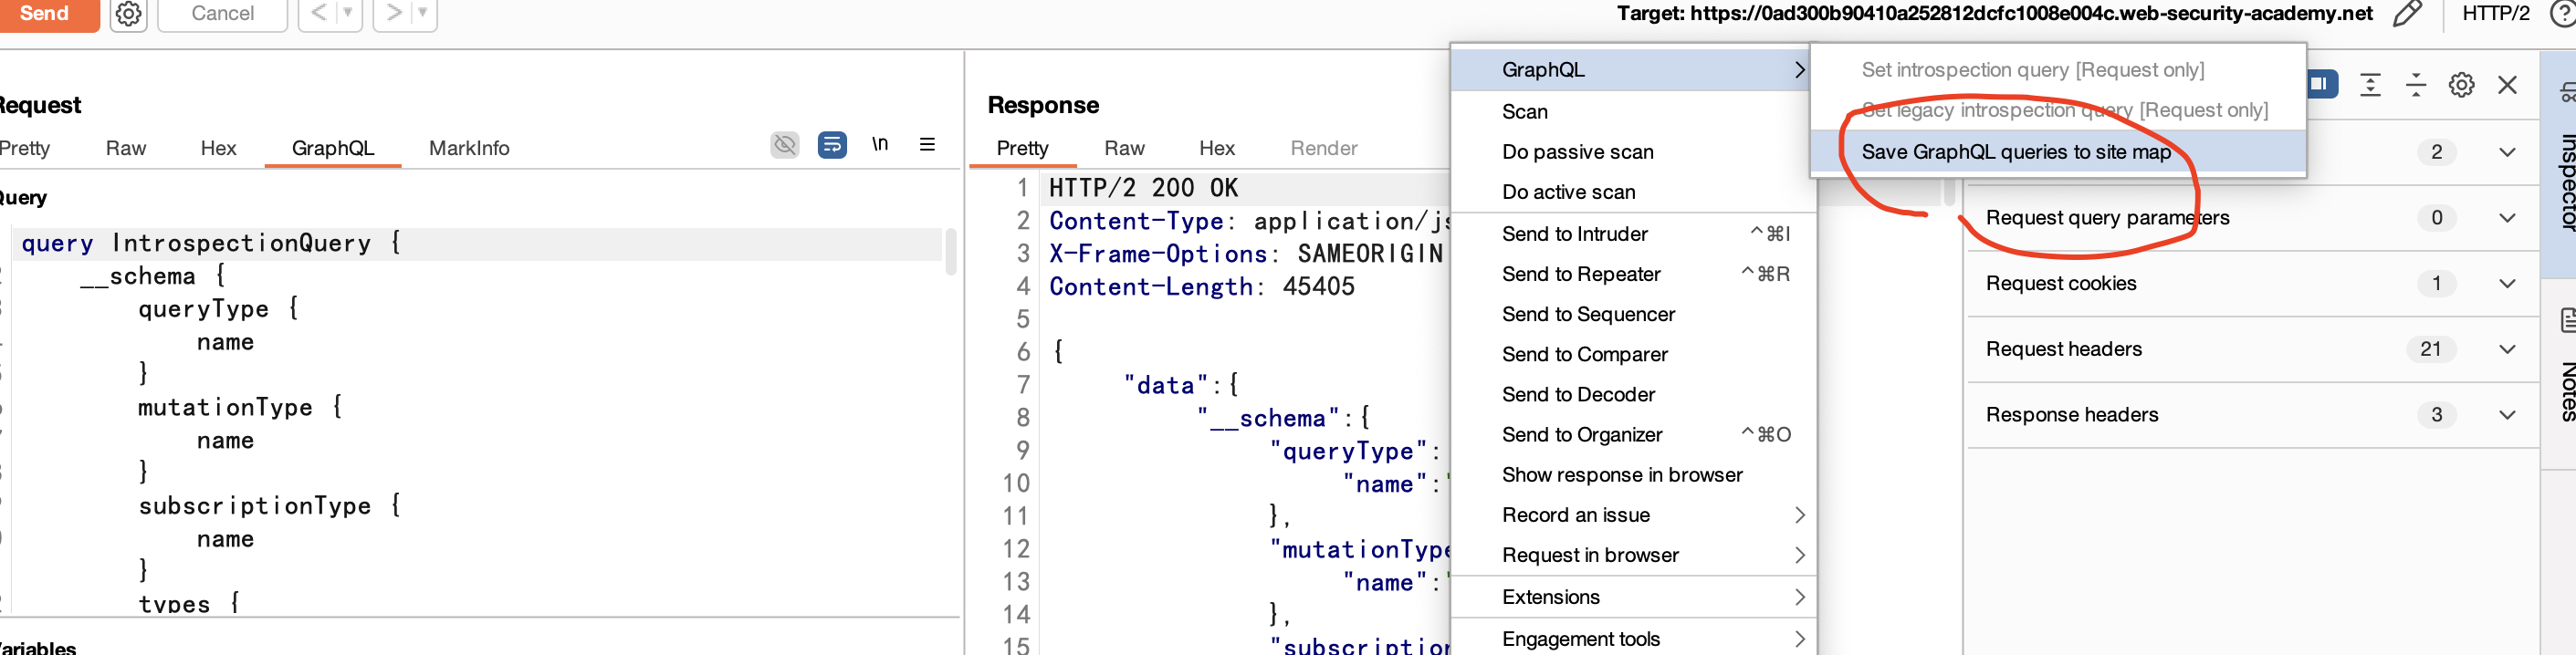This screenshot has width=2576, height=655.
Task: Click the orange Send button
Action: coord(45,14)
